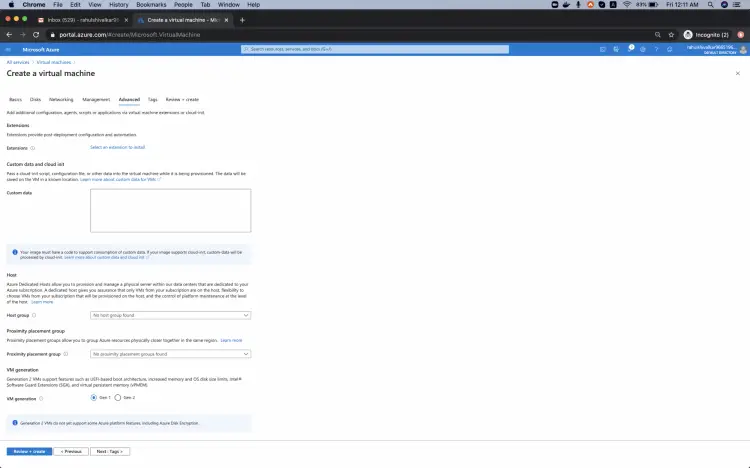Open Docker whale menu bar icon
The height and width of the screenshot is (468, 750).
pos(566,4)
